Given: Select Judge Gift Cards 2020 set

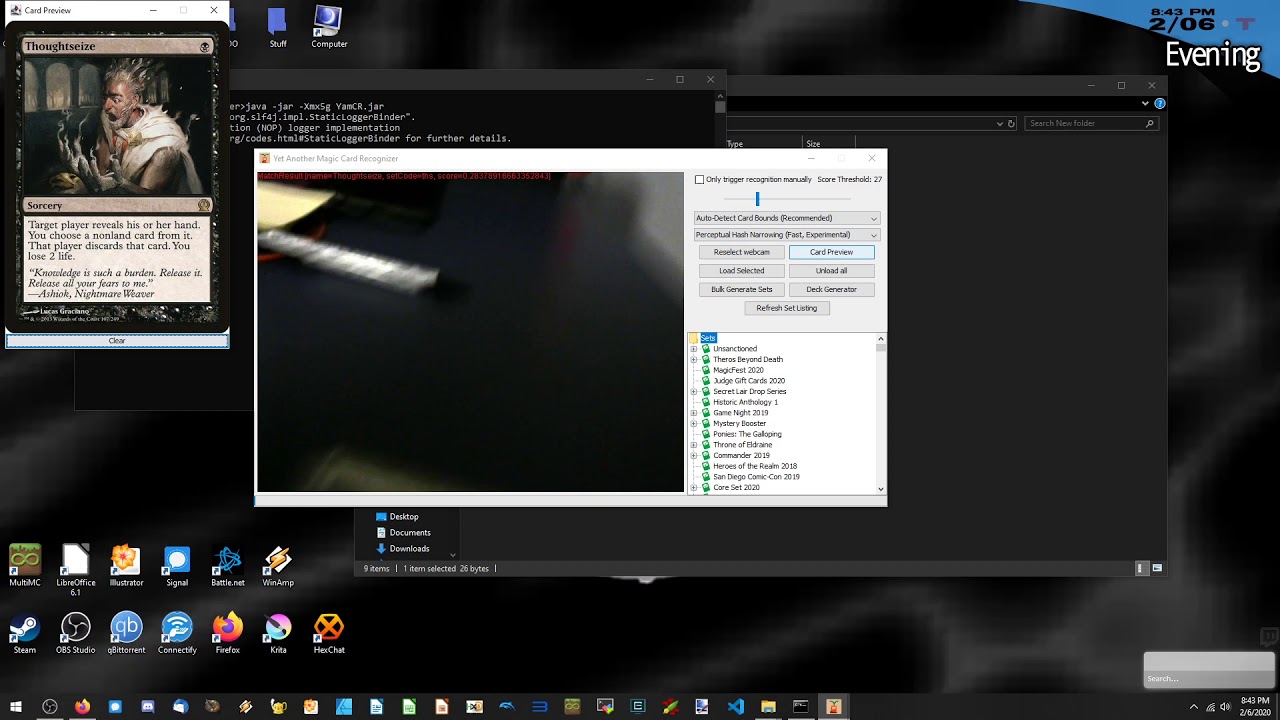Looking at the screenshot, I should coord(749,381).
